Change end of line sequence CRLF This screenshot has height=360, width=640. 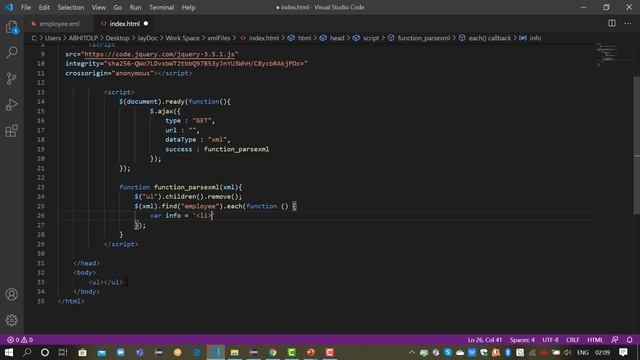[x=573, y=340]
